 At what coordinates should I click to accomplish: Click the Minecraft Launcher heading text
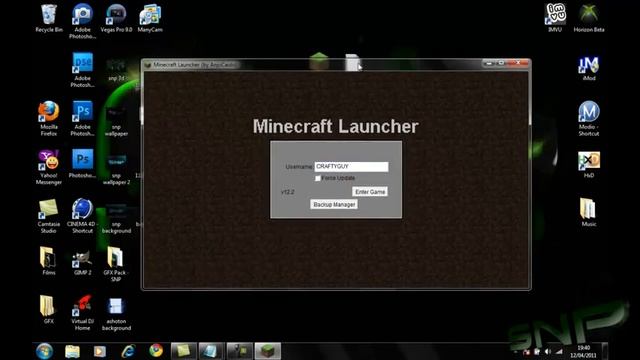pyautogui.click(x=336, y=126)
